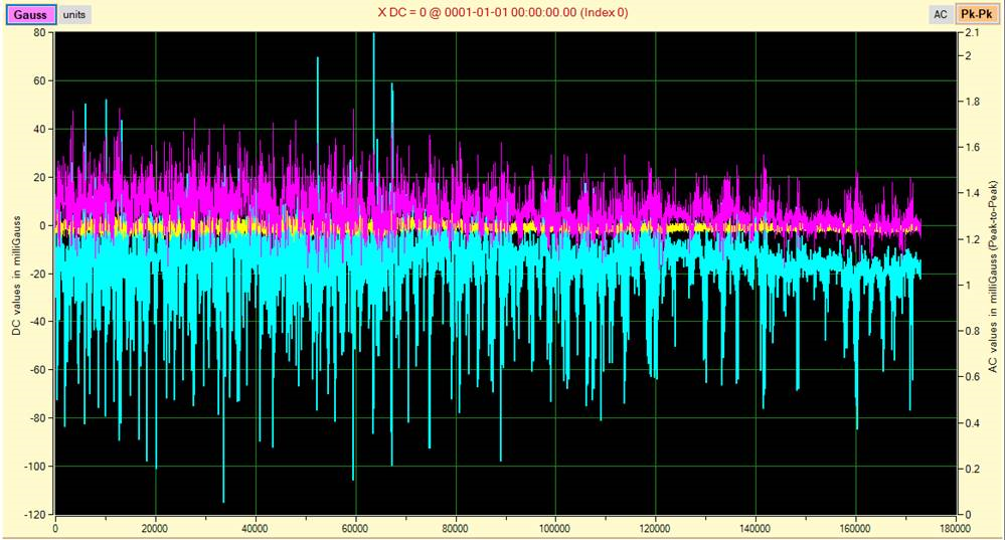The width and height of the screenshot is (1005, 540).
Task: Click the 1 tick on right axis
Action: (965, 285)
